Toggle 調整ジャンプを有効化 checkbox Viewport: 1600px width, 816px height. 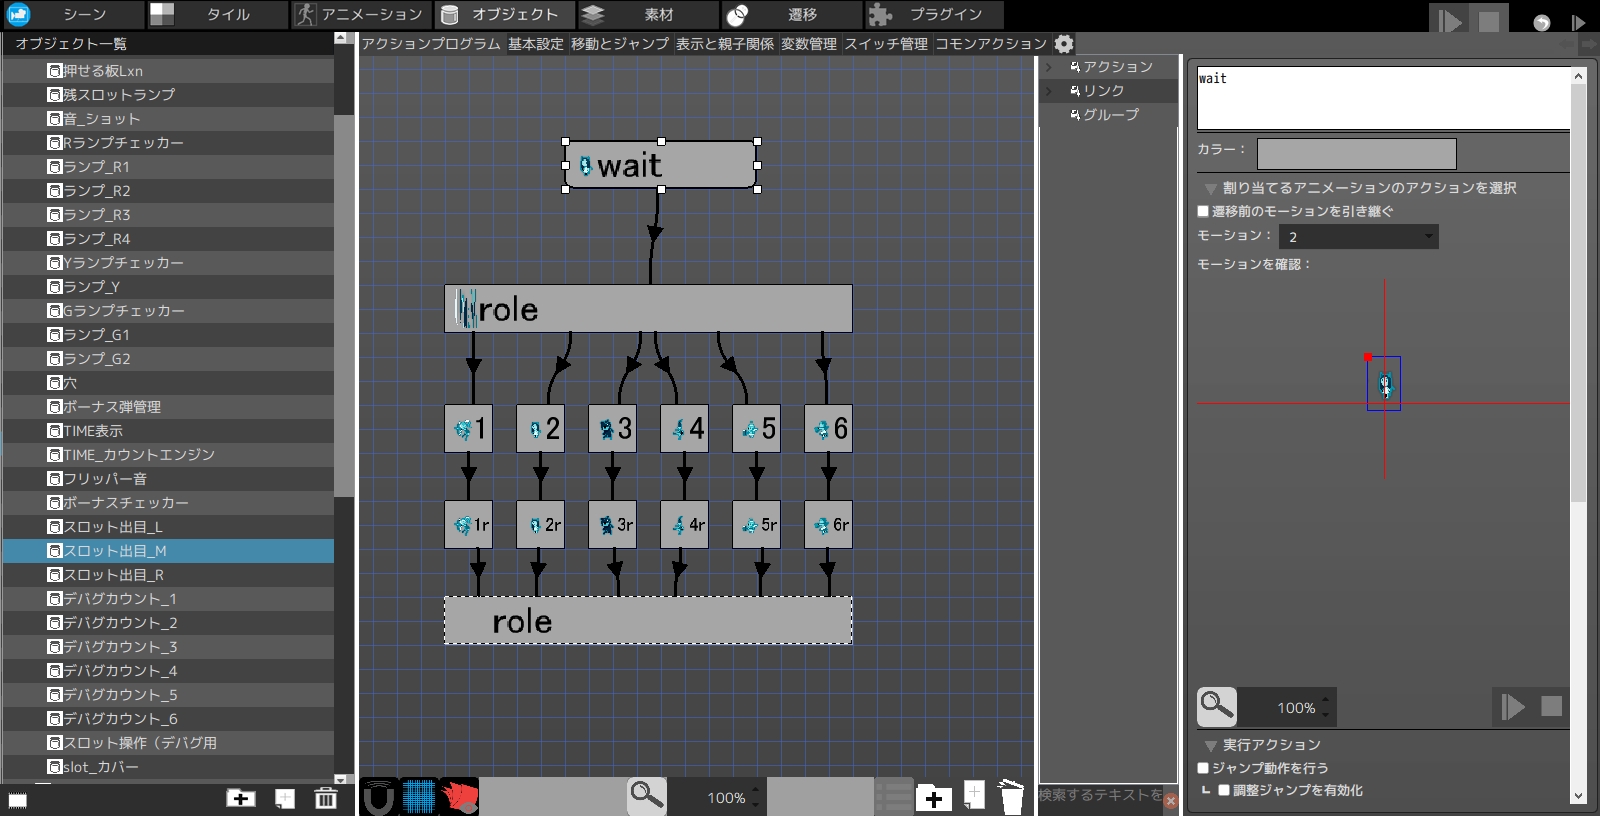pyautogui.click(x=1224, y=790)
